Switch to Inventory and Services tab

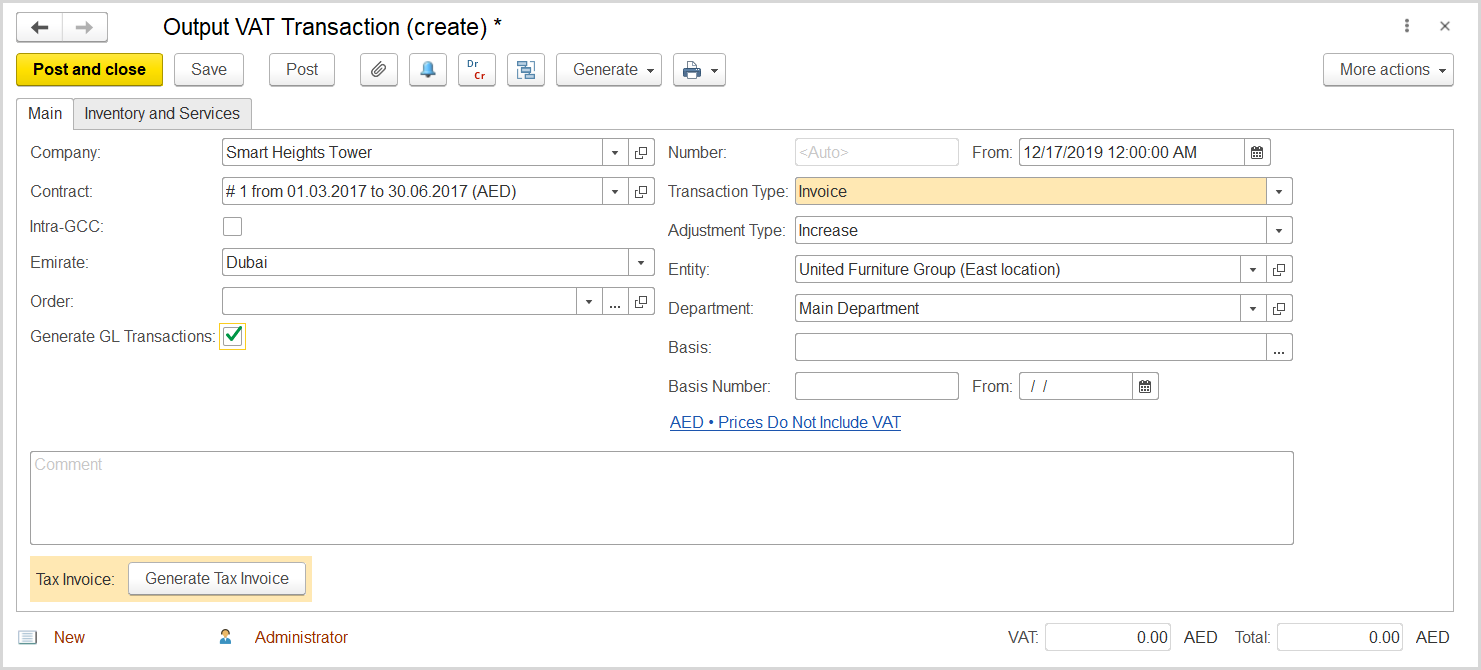click(162, 114)
